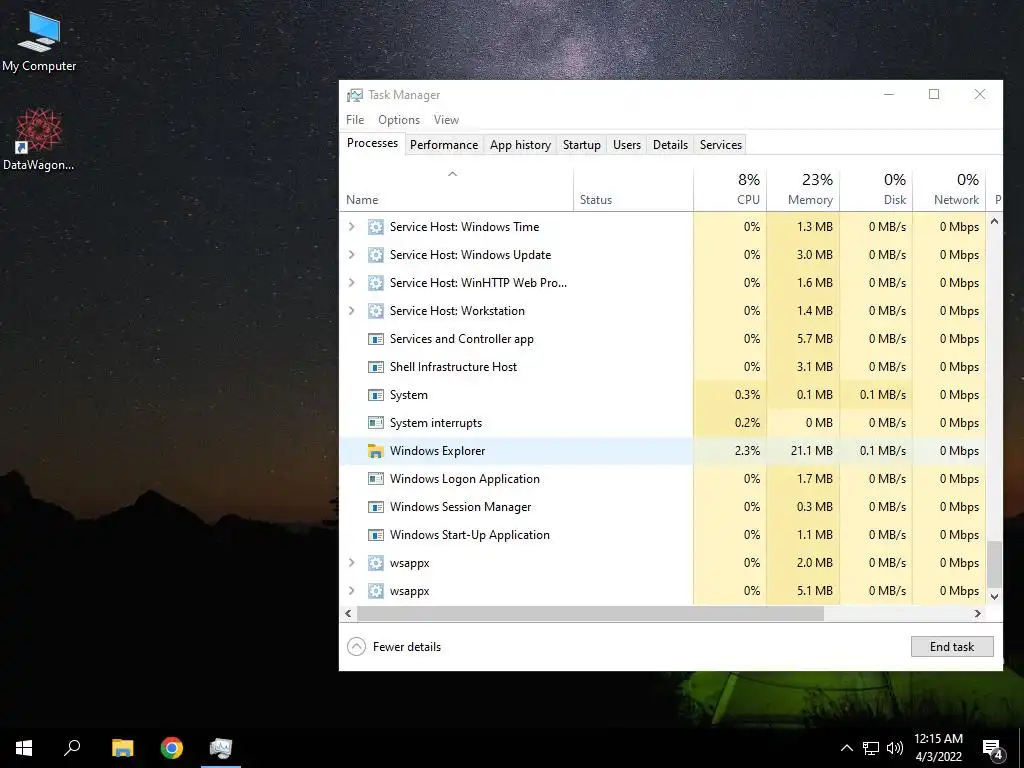Switch to the Users tab
This screenshot has height=768, width=1024.
click(x=626, y=145)
